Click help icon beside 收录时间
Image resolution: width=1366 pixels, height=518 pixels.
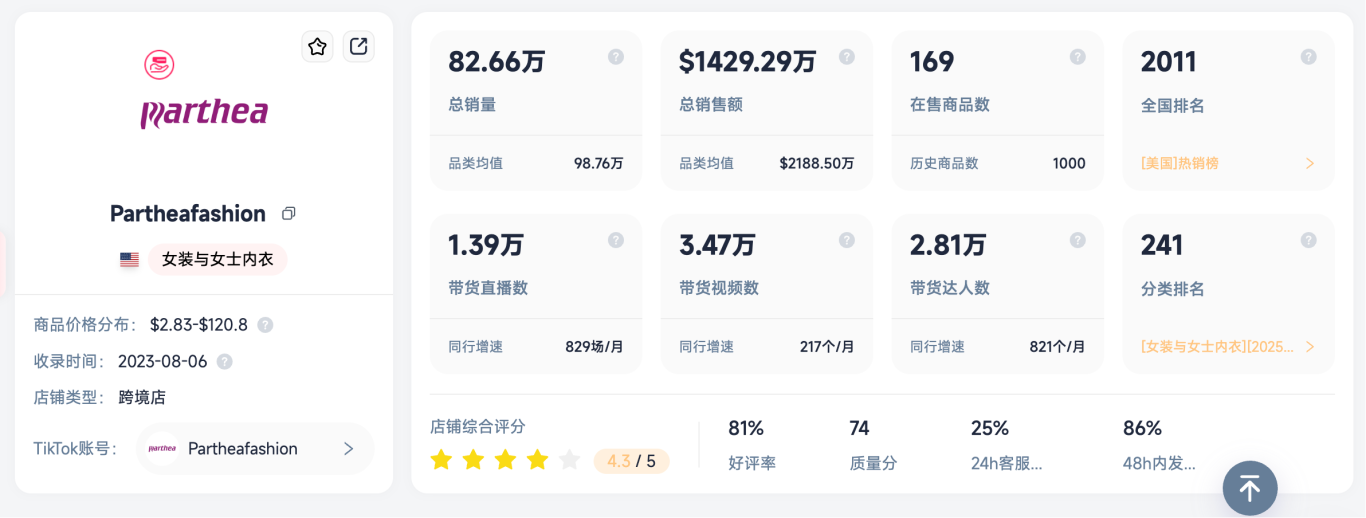click(x=225, y=361)
